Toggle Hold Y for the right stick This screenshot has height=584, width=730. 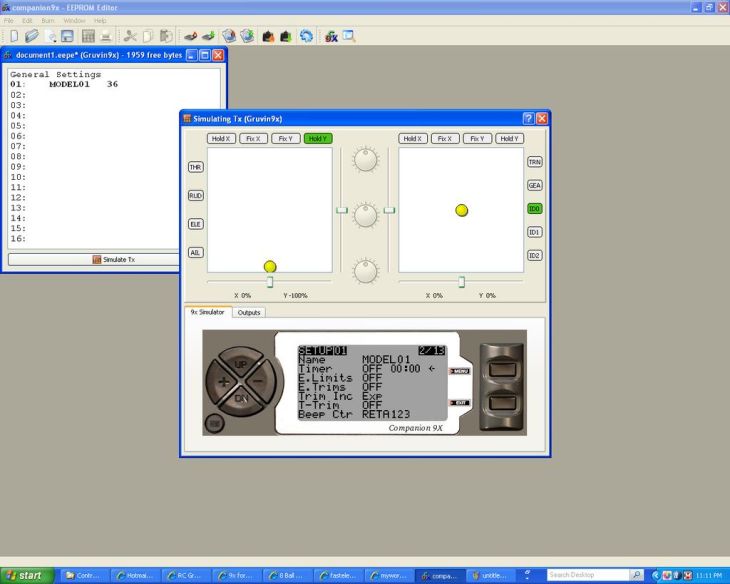click(510, 138)
